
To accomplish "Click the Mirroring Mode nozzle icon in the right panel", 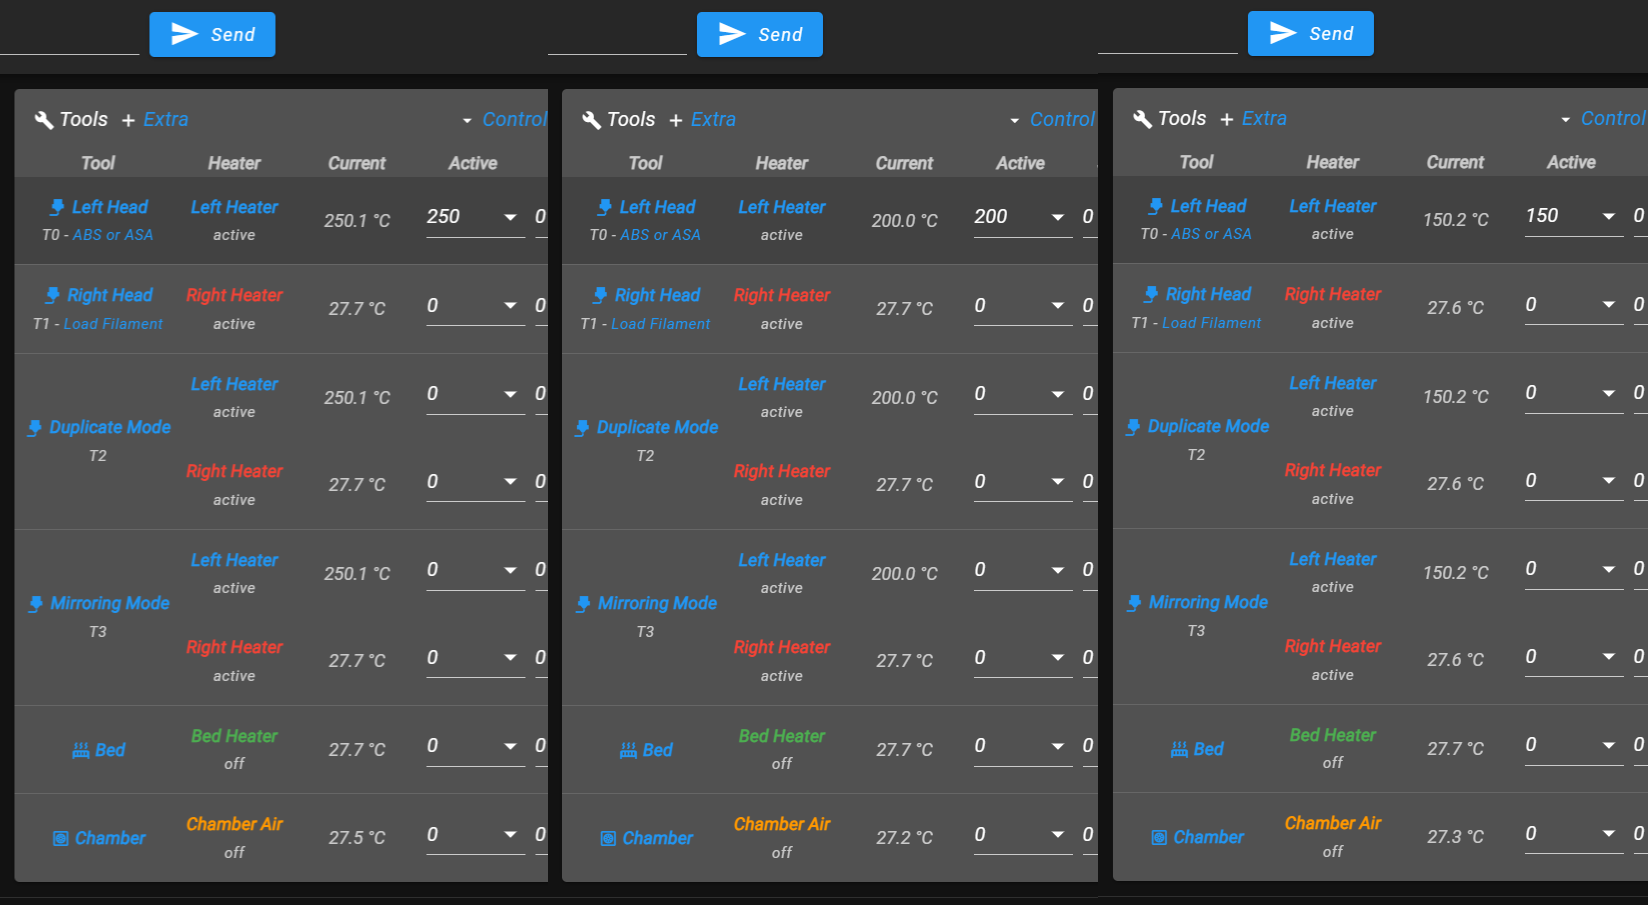I will [x=1134, y=603].
